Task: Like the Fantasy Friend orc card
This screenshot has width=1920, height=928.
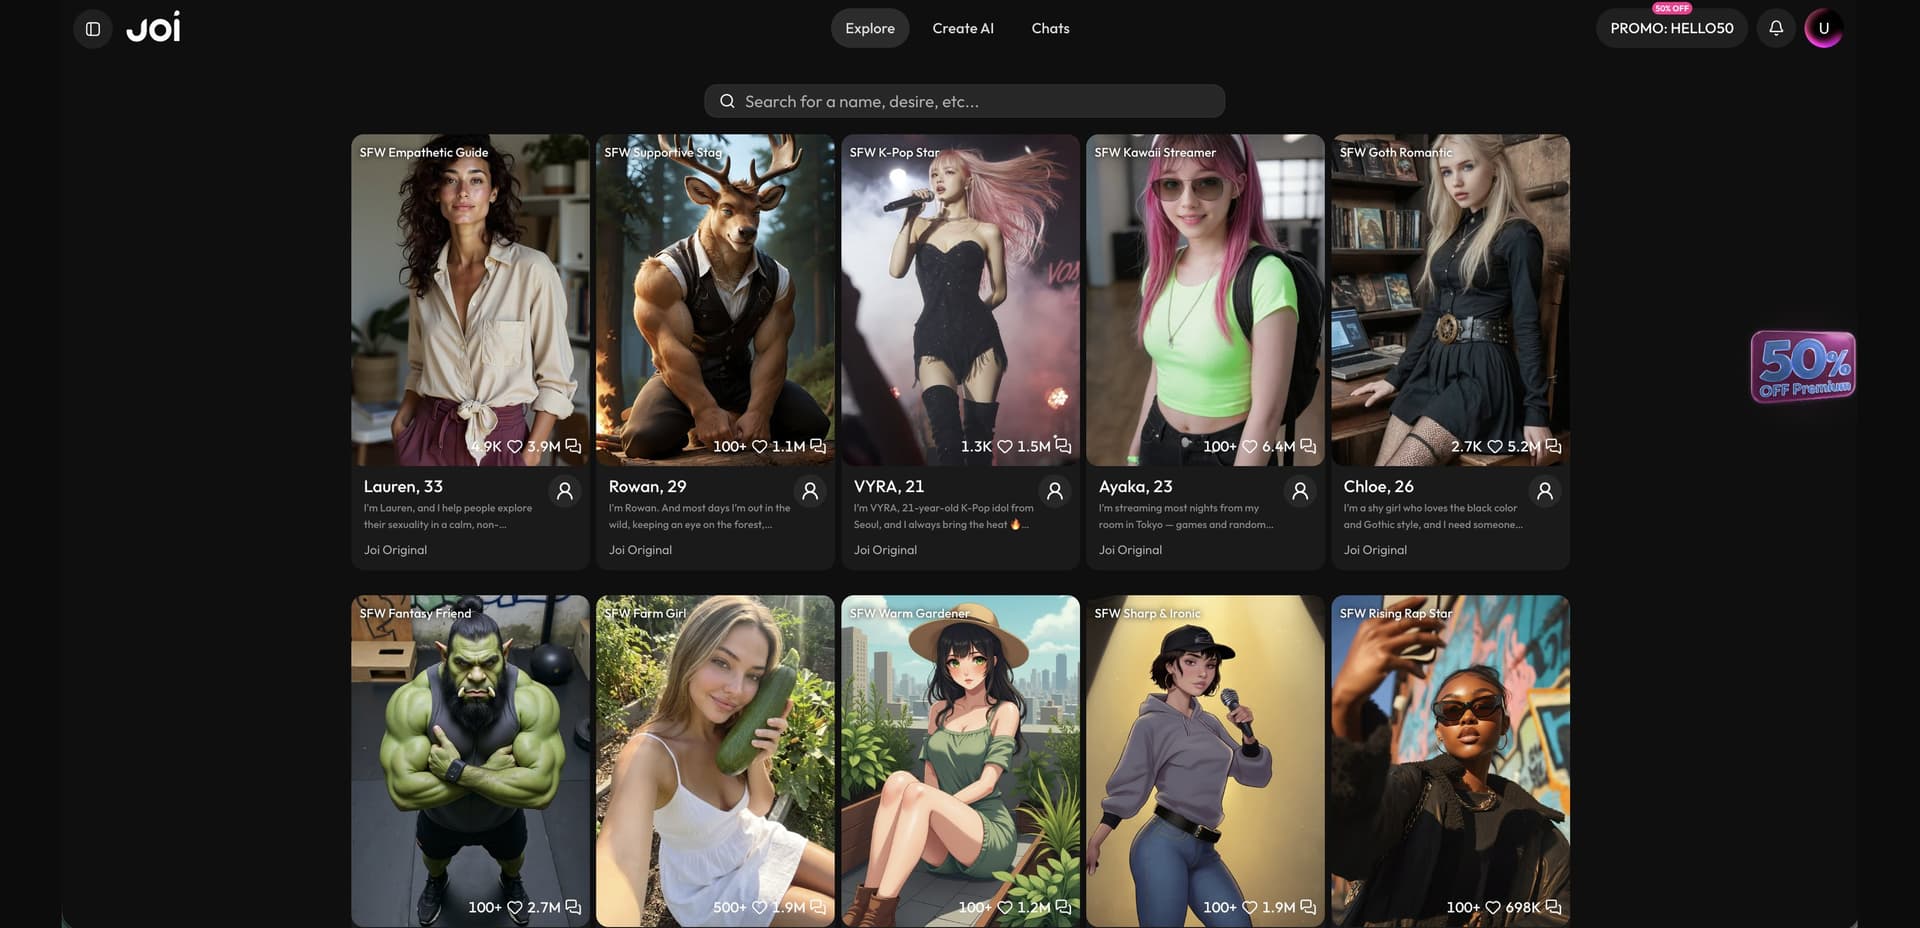Action: 515,908
